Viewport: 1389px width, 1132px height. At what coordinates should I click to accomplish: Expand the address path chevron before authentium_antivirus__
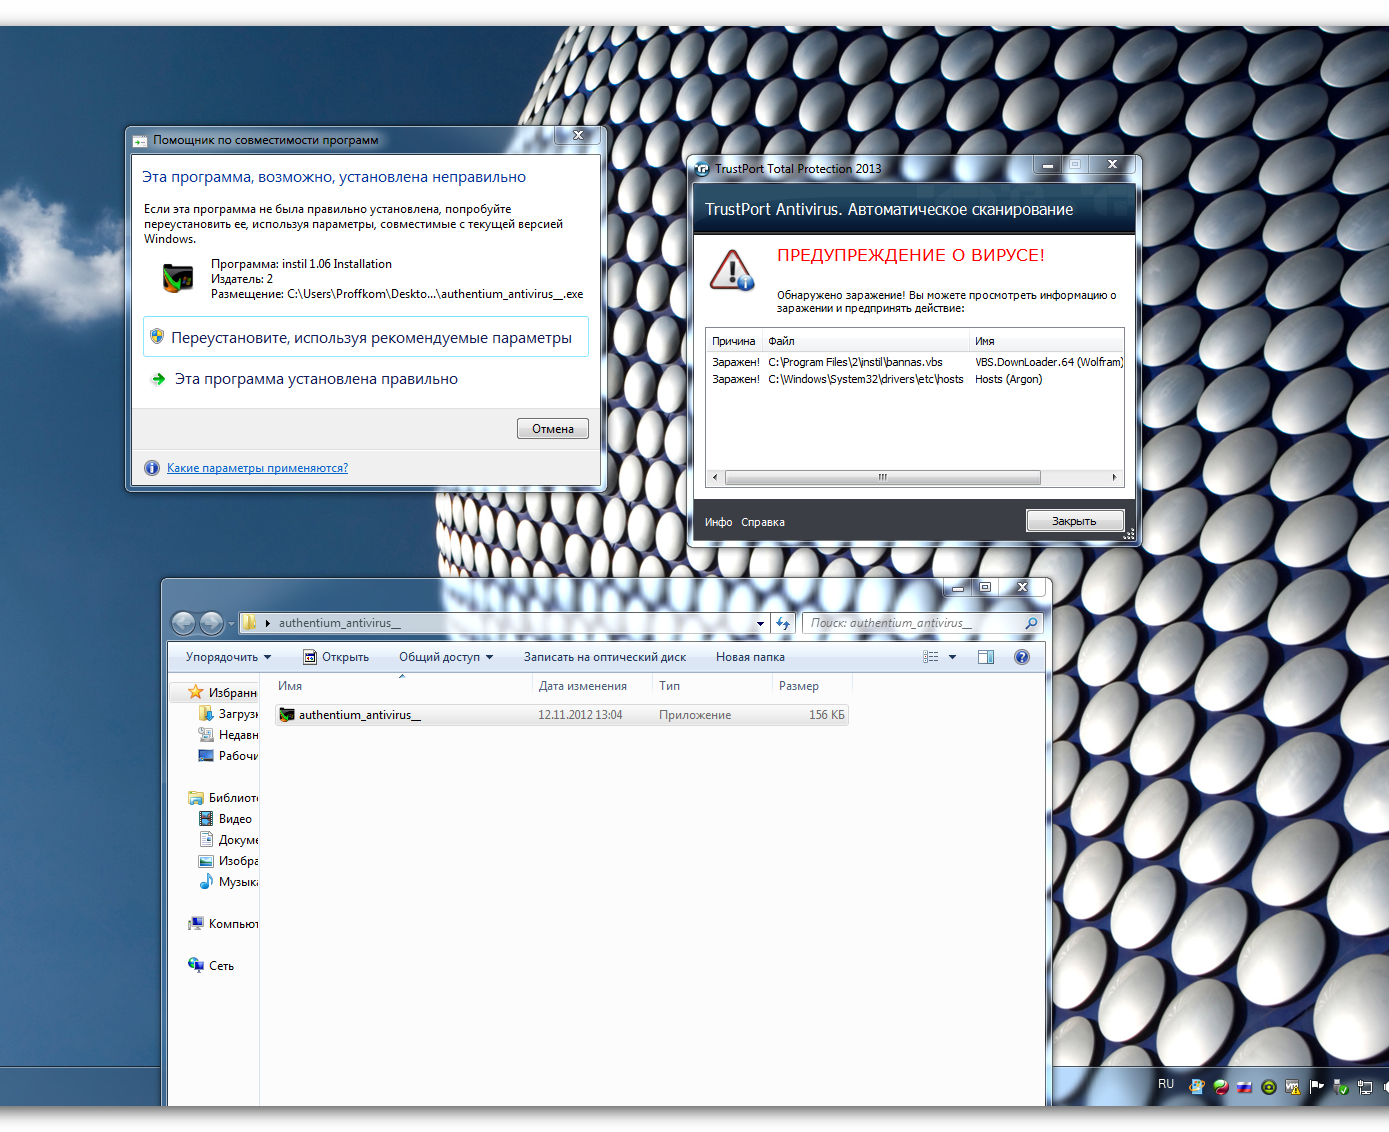pyautogui.click(x=268, y=623)
